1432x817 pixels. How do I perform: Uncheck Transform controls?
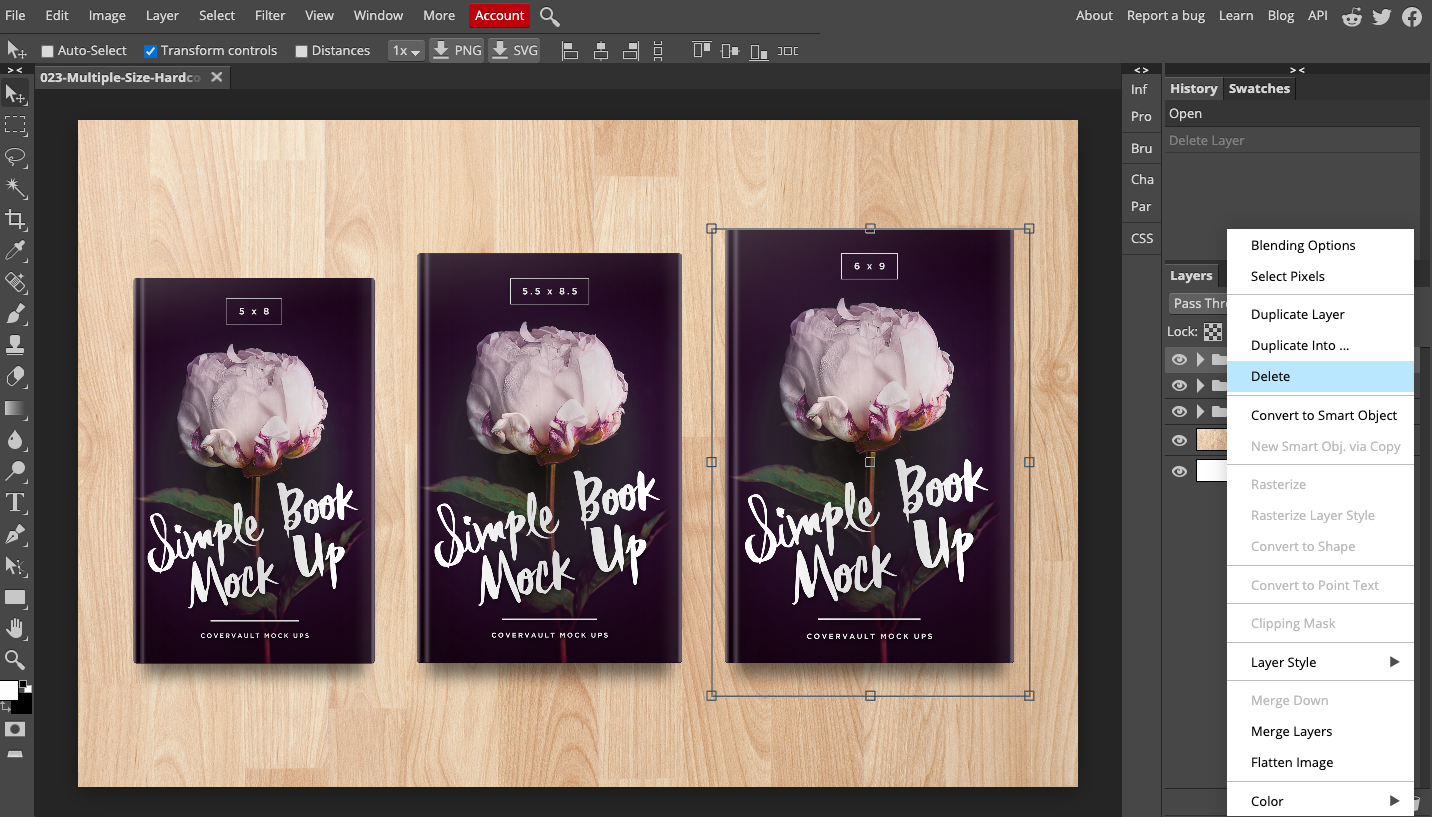click(x=150, y=51)
